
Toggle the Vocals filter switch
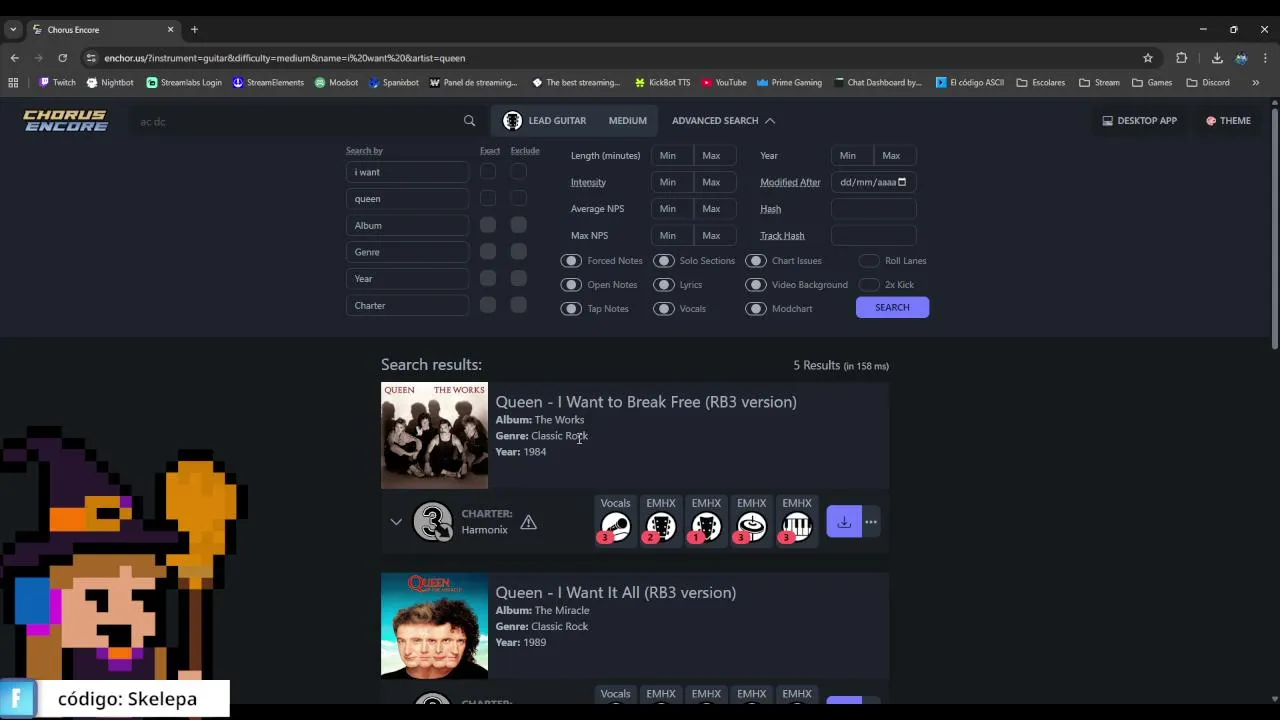click(664, 309)
